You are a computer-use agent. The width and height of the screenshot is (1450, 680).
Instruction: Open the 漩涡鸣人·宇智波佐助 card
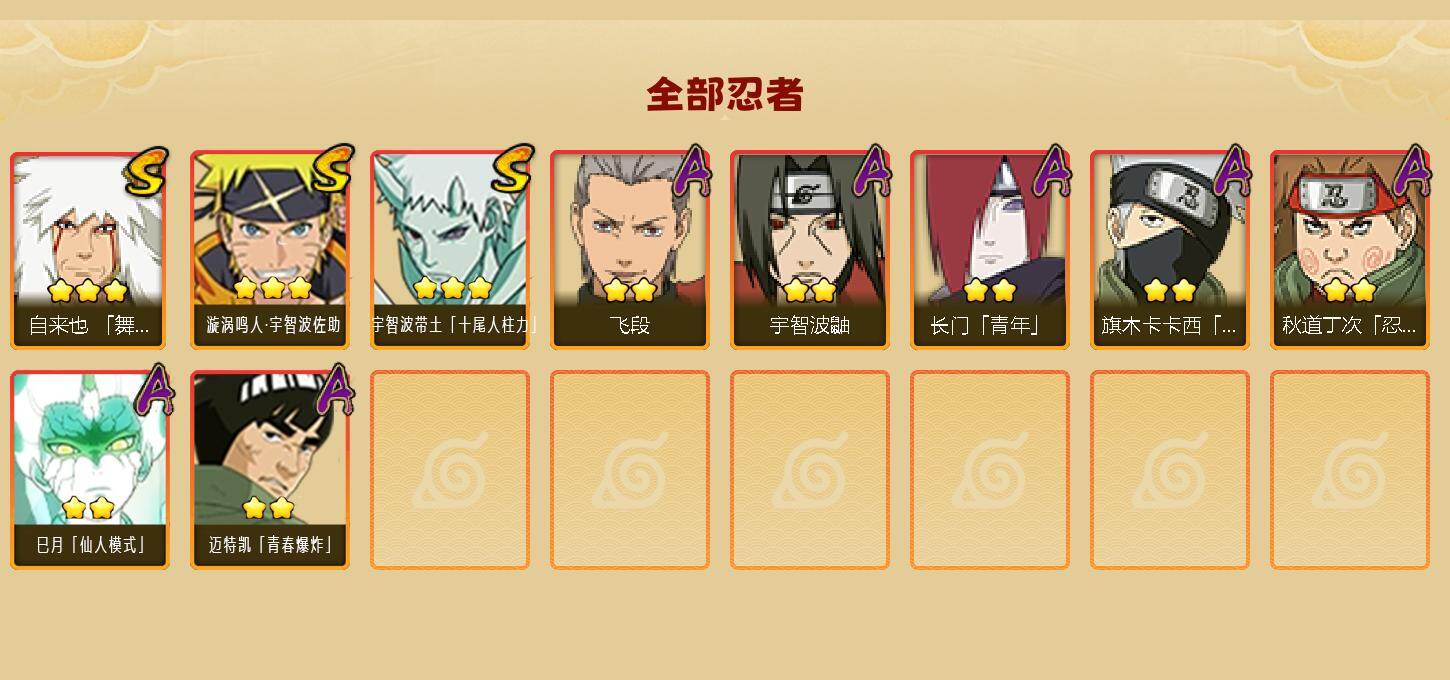(270, 250)
